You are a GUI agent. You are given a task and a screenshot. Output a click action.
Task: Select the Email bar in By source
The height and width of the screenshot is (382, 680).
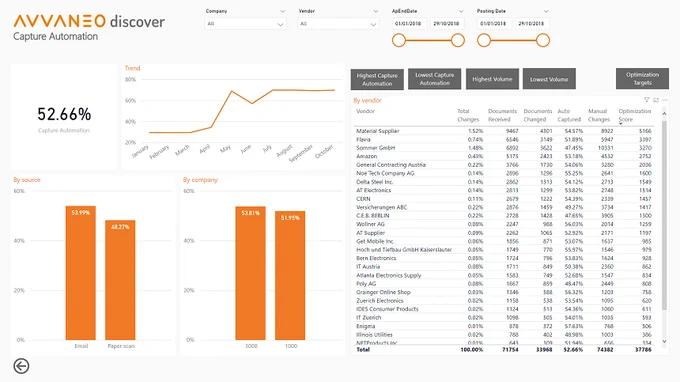tap(81, 273)
